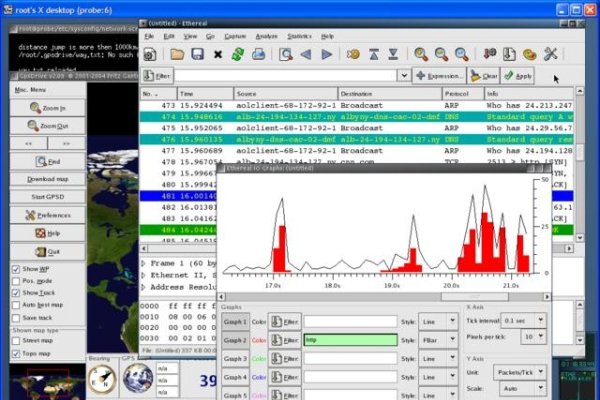
Task: Go back with the blue left arrow icon
Action: click(x=304, y=54)
